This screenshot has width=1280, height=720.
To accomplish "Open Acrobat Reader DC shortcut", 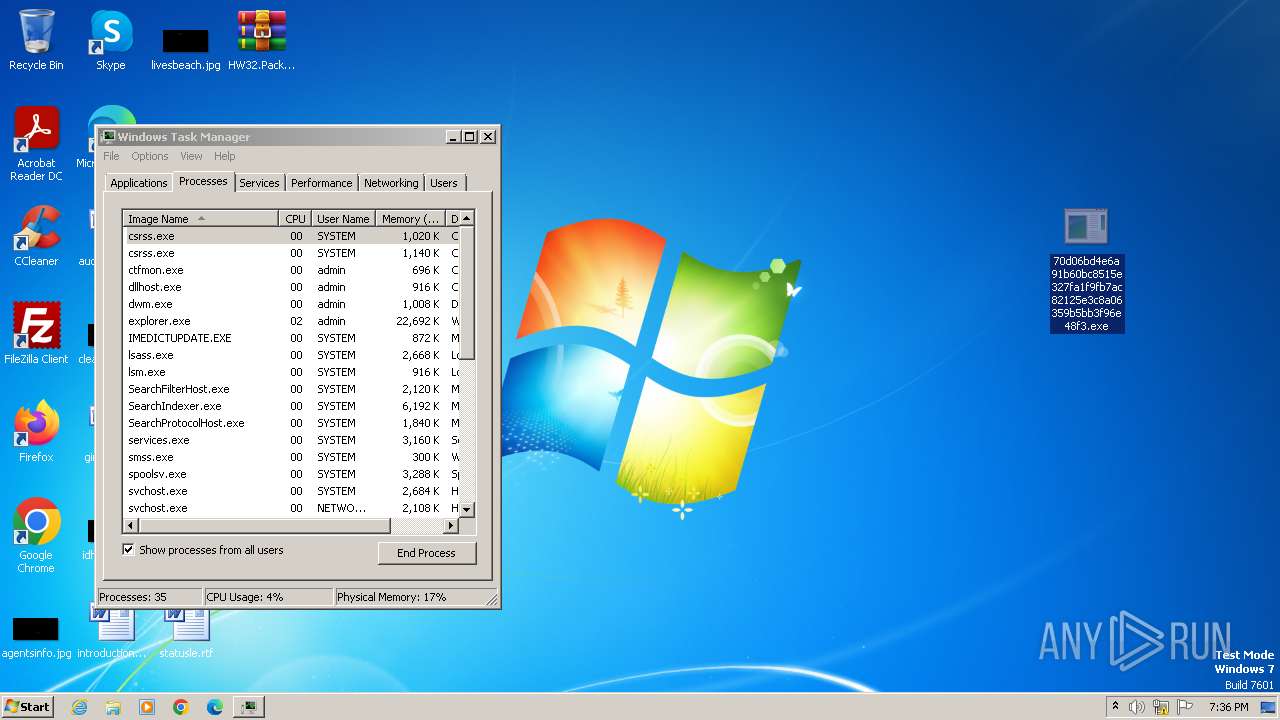I will coord(36,145).
